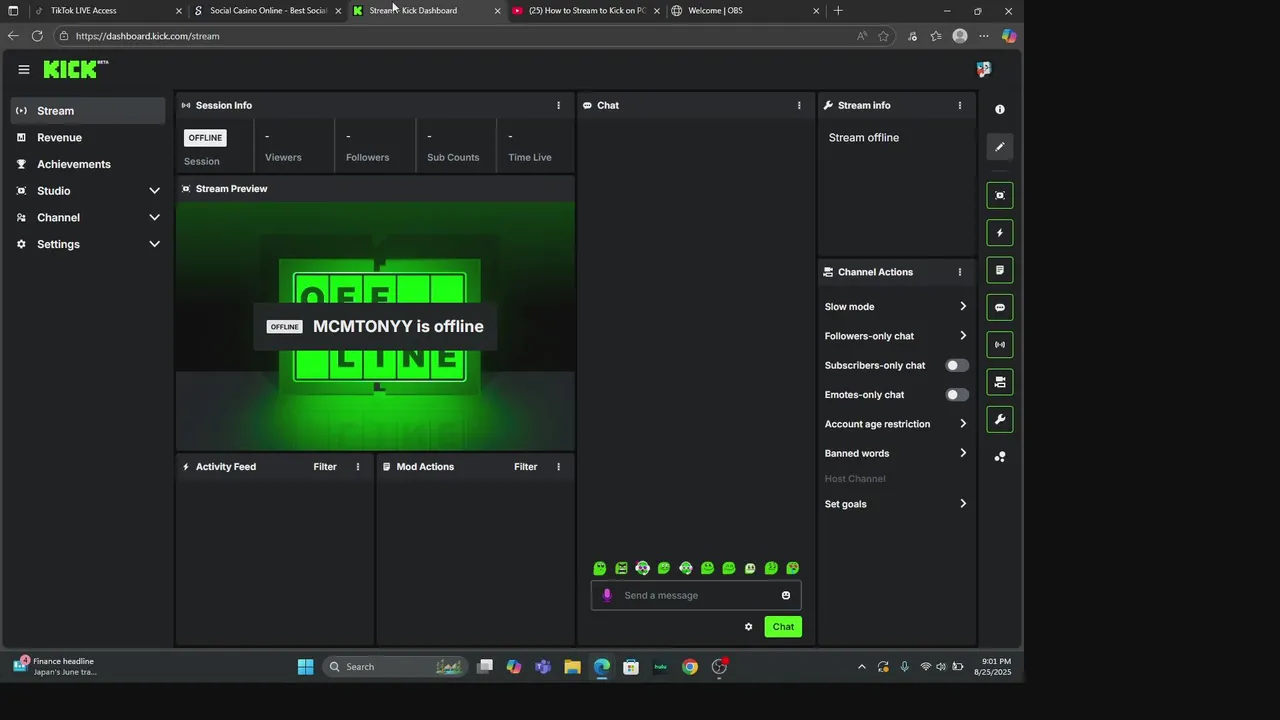Click the MCMTONYY offline stream preview
The width and height of the screenshot is (1280, 720).
tap(375, 326)
